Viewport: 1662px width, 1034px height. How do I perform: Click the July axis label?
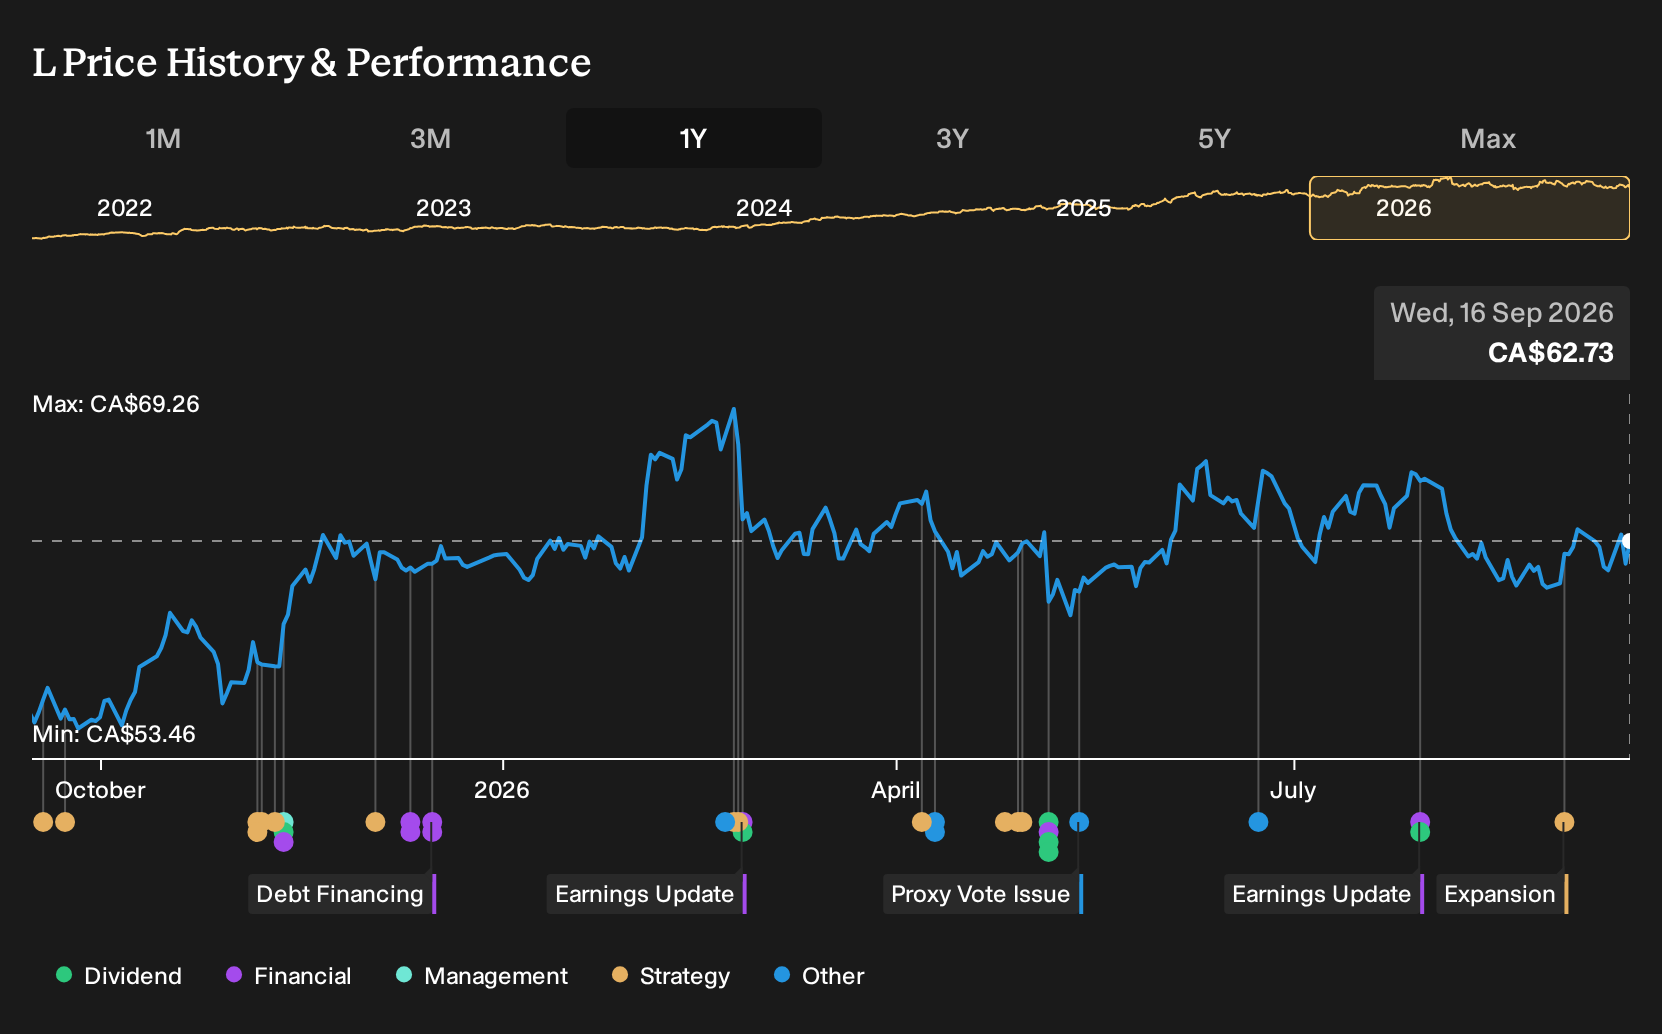pyautogui.click(x=1292, y=790)
